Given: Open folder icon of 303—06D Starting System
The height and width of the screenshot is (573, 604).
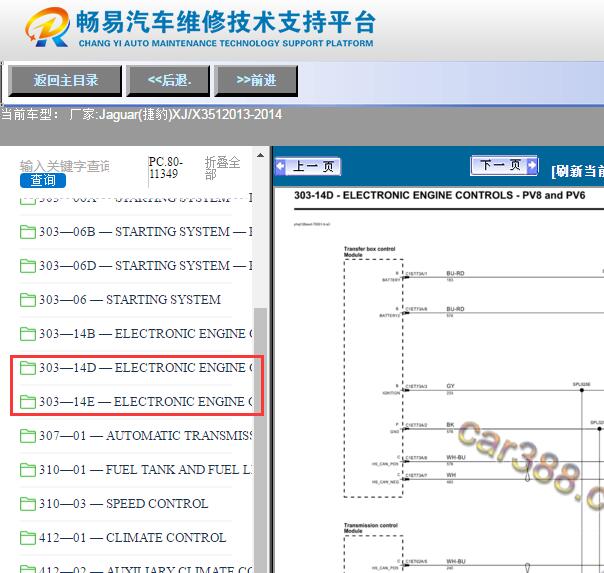Looking at the screenshot, I should [27, 266].
